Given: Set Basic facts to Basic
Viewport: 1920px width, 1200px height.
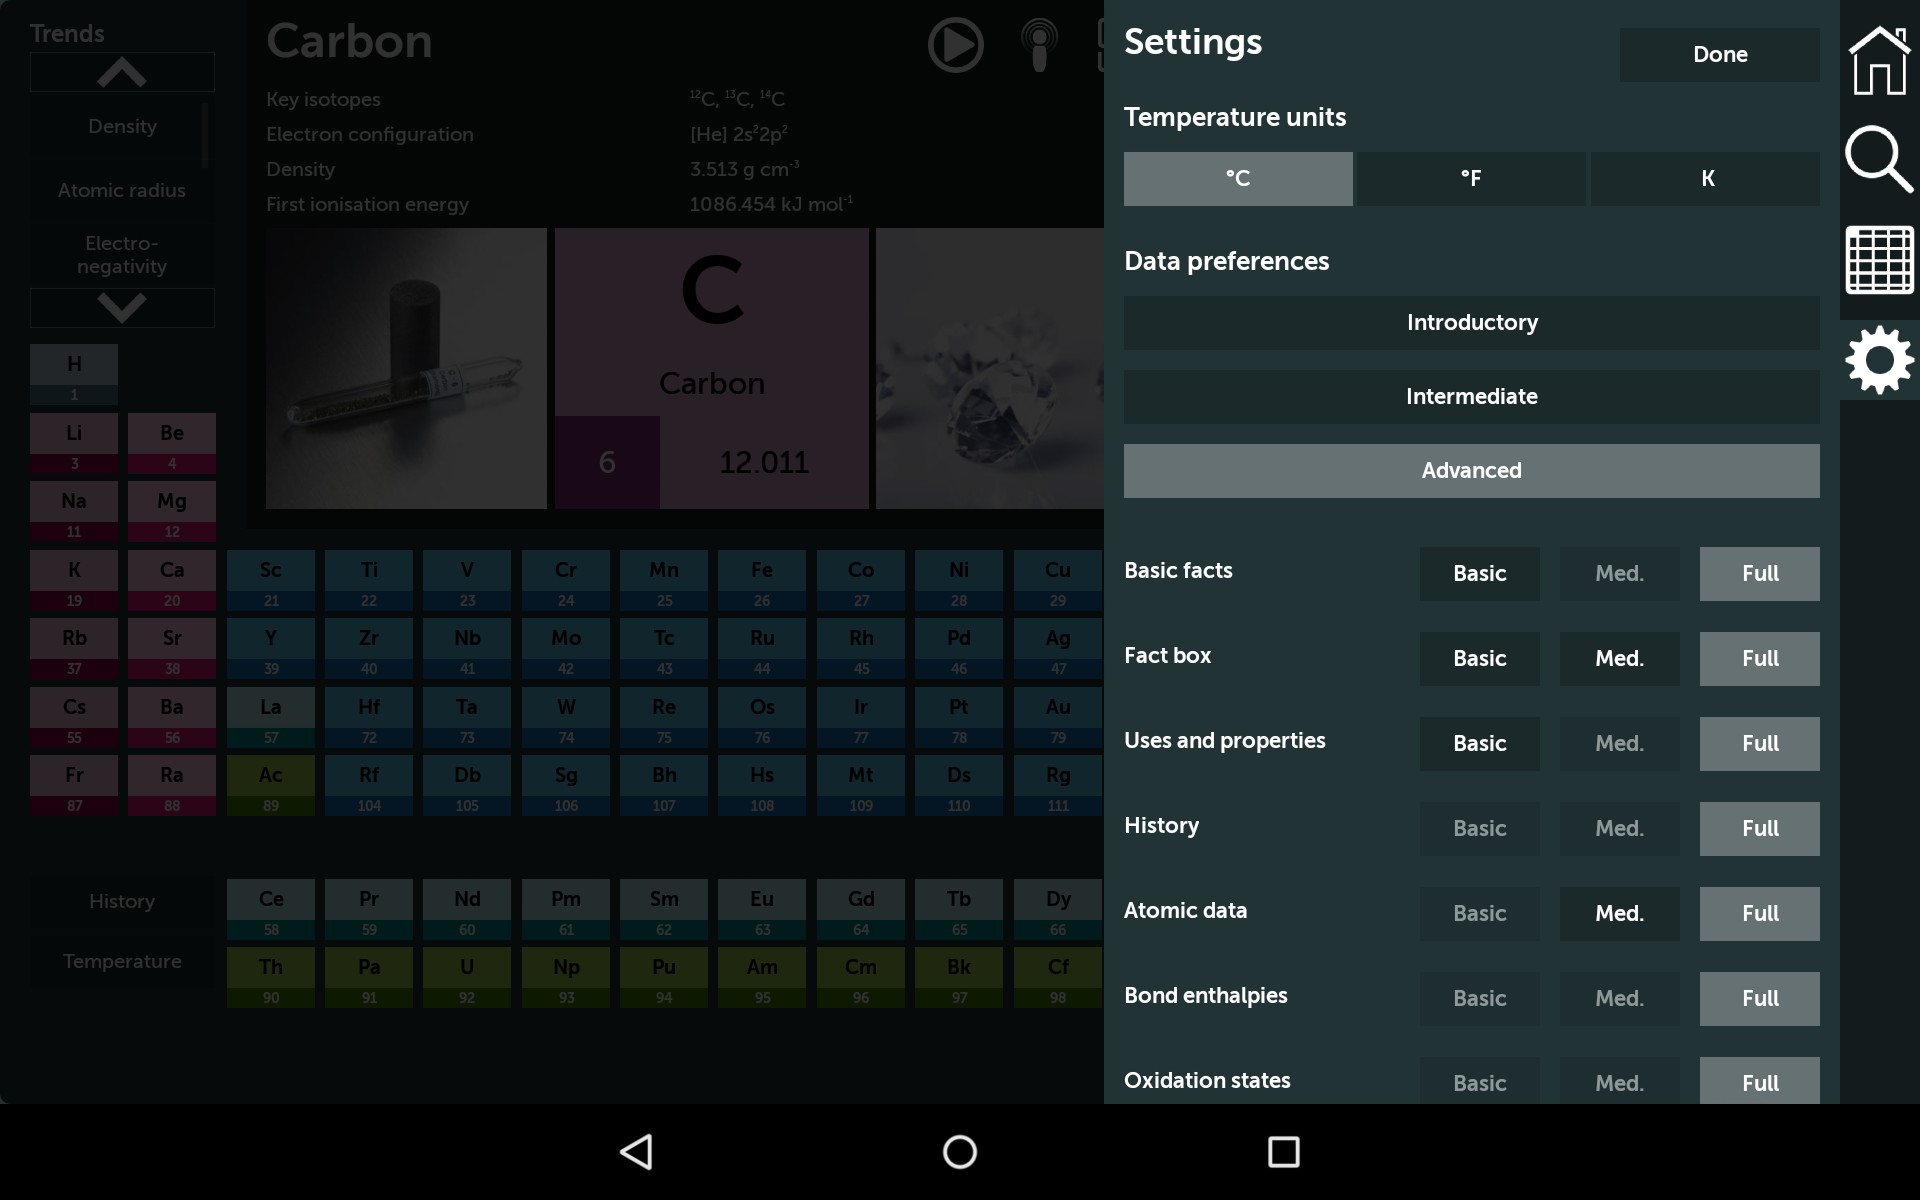Looking at the screenshot, I should pos(1479,574).
